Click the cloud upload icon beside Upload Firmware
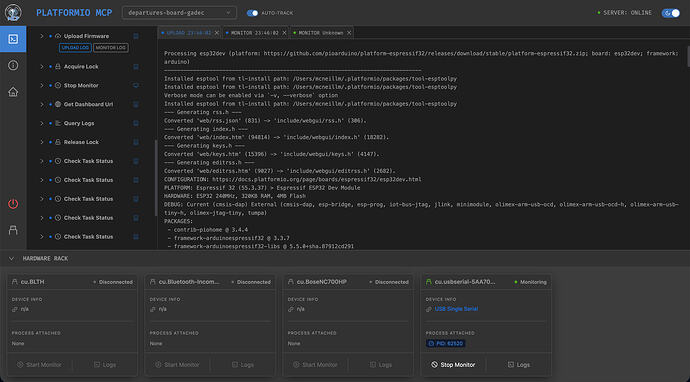Viewport: 690px width, 382px height. click(58, 36)
